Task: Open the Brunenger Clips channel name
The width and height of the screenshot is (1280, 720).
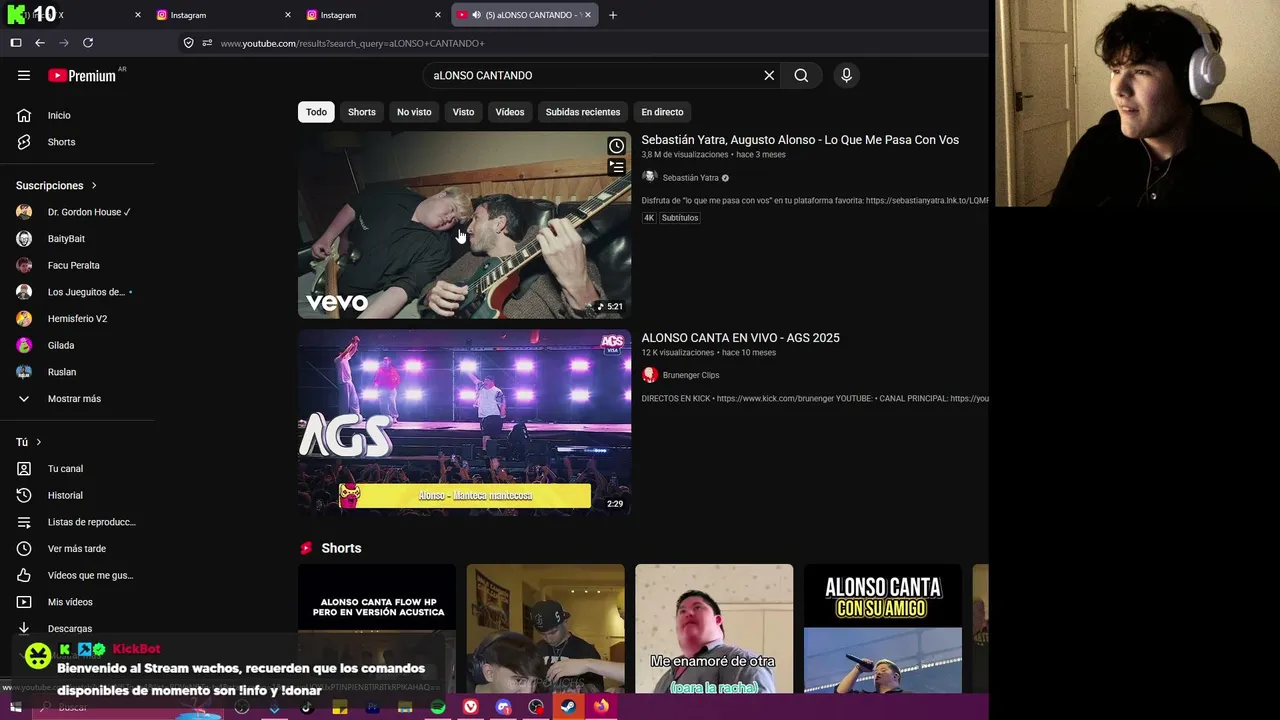Action: click(691, 375)
